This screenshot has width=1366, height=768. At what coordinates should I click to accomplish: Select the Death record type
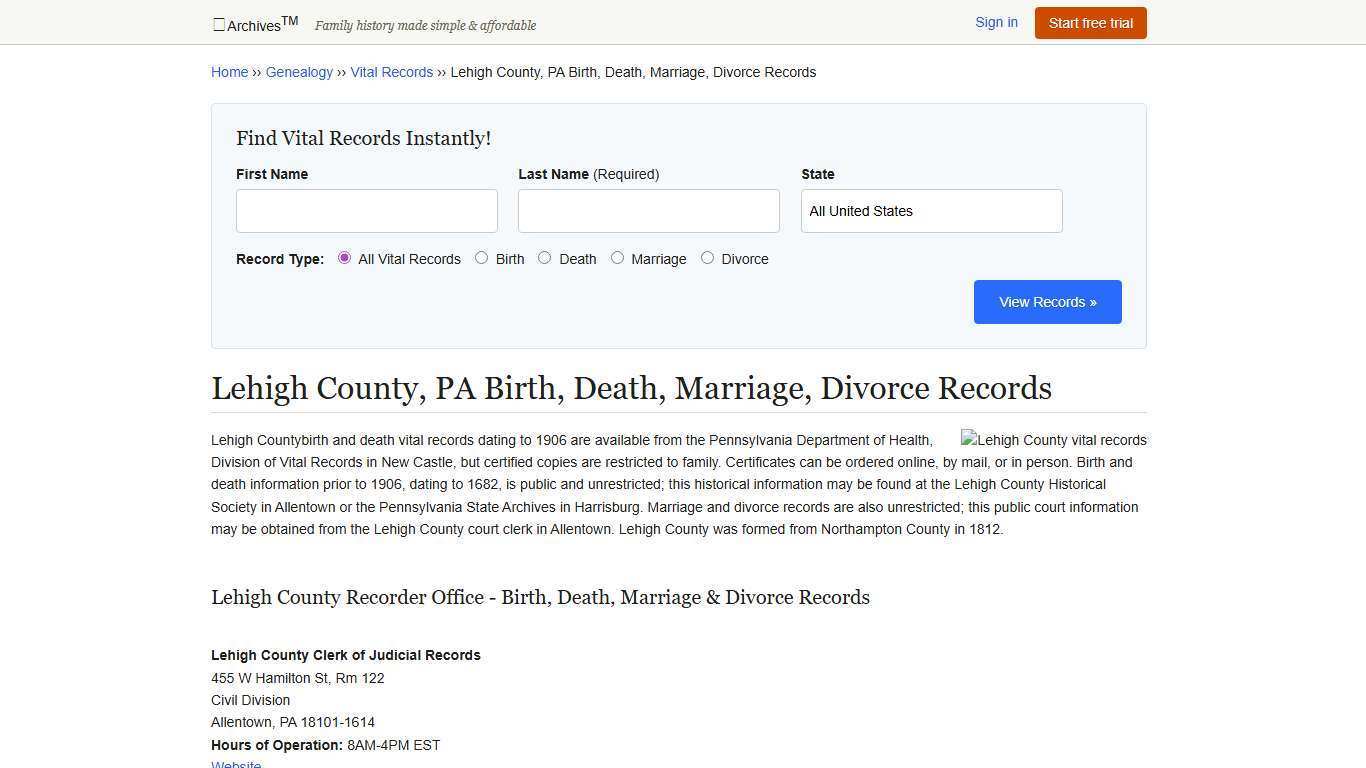pyautogui.click(x=545, y=258)
